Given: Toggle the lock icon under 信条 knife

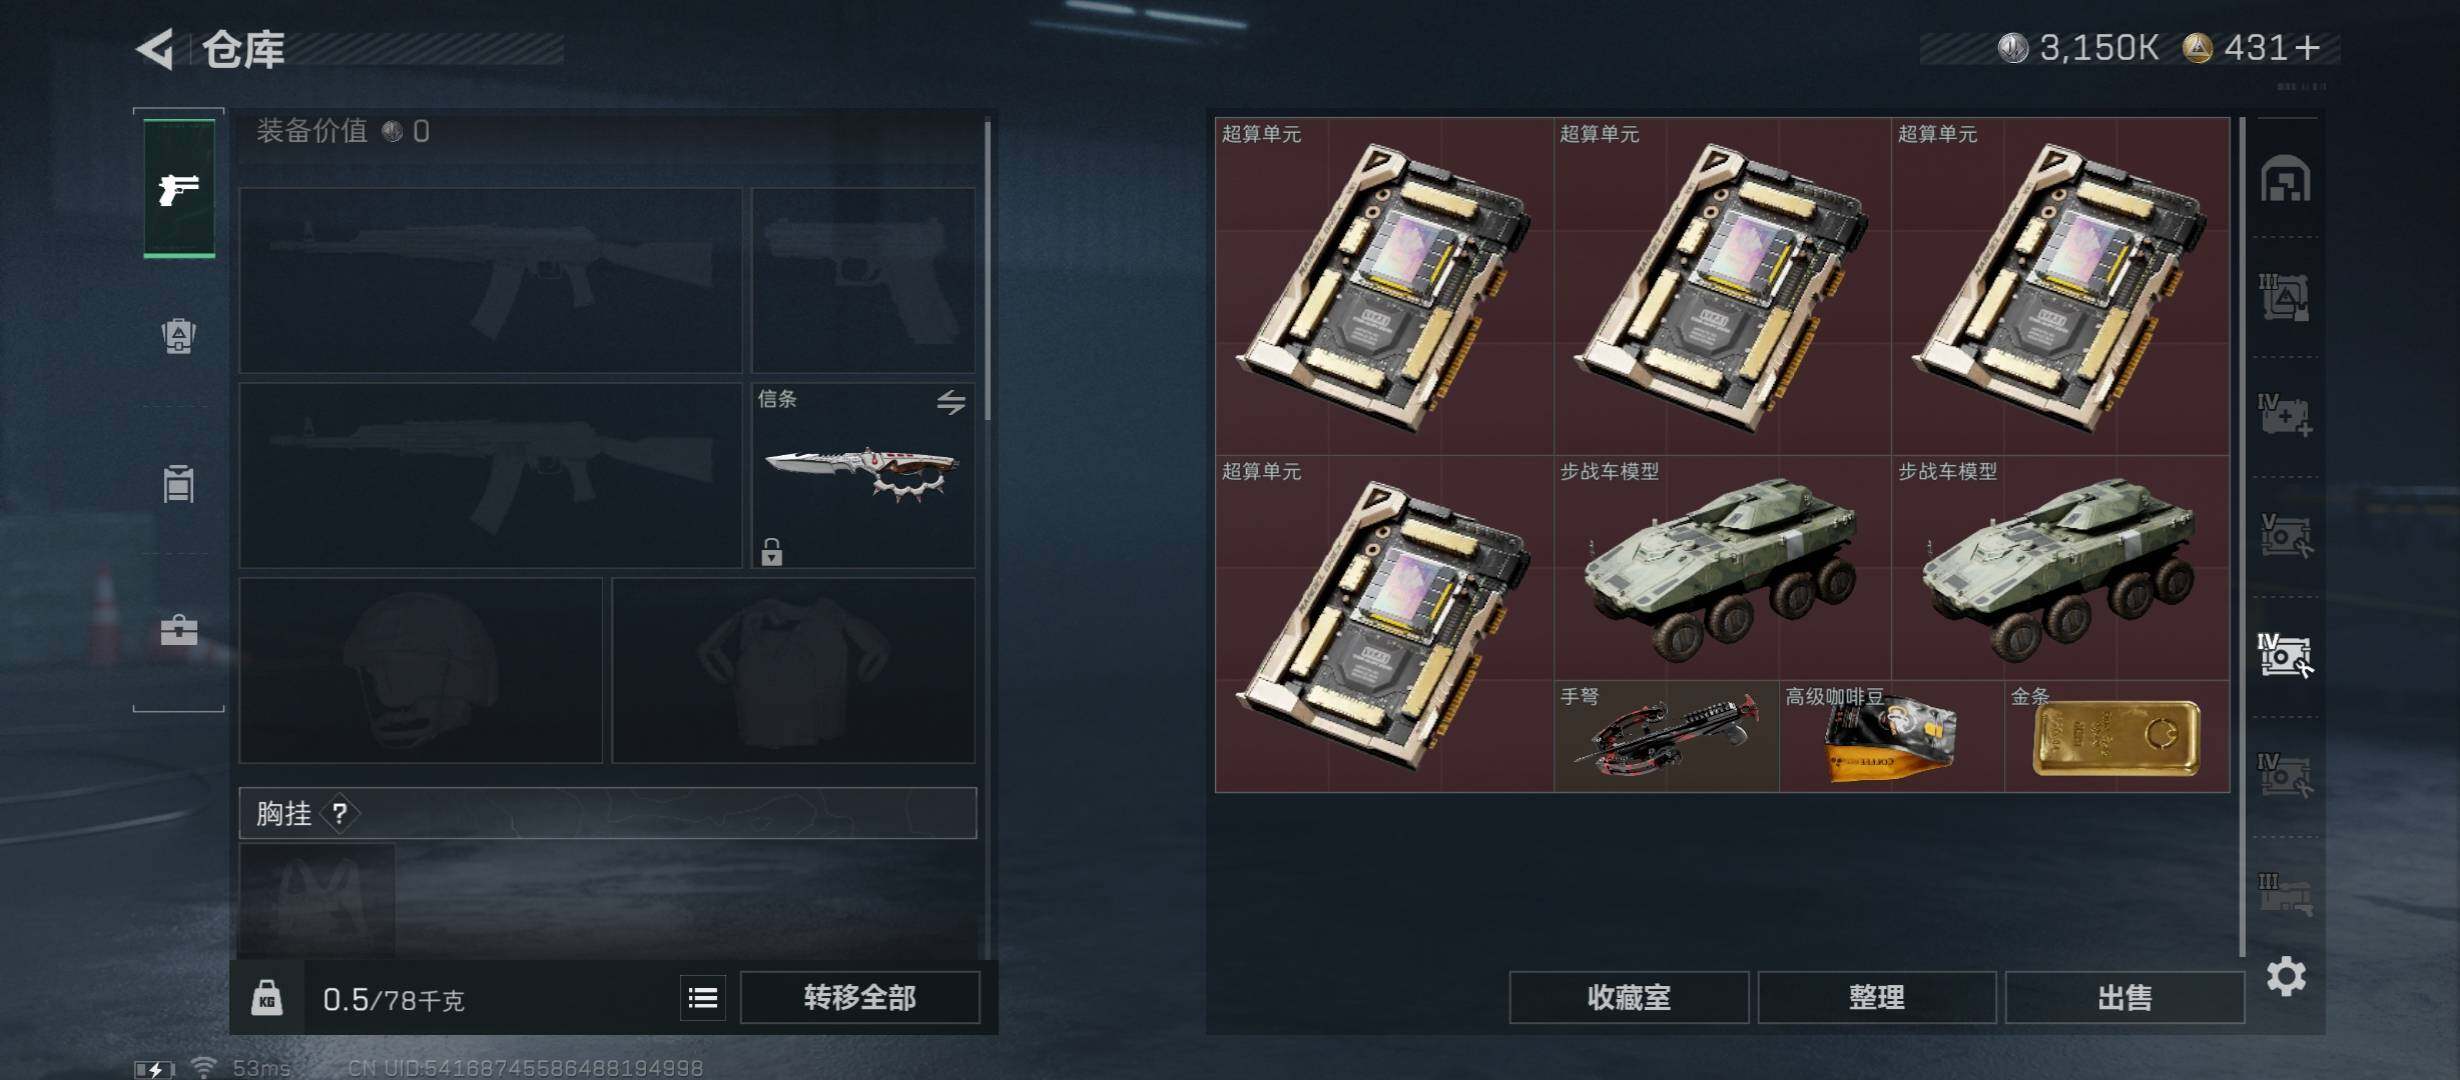Looking at the screenshot, I should tap(771, 552).
